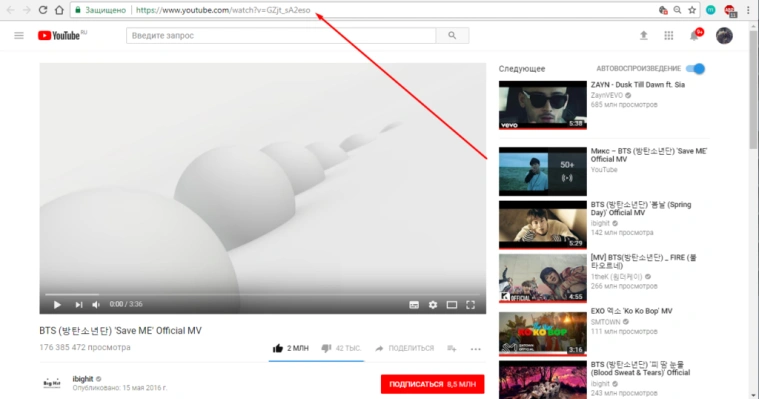This screenshot has width=759, height=399.
Task: Click the ПОДЕЛИТЬСЯ share button
Action: coord(405,348)
